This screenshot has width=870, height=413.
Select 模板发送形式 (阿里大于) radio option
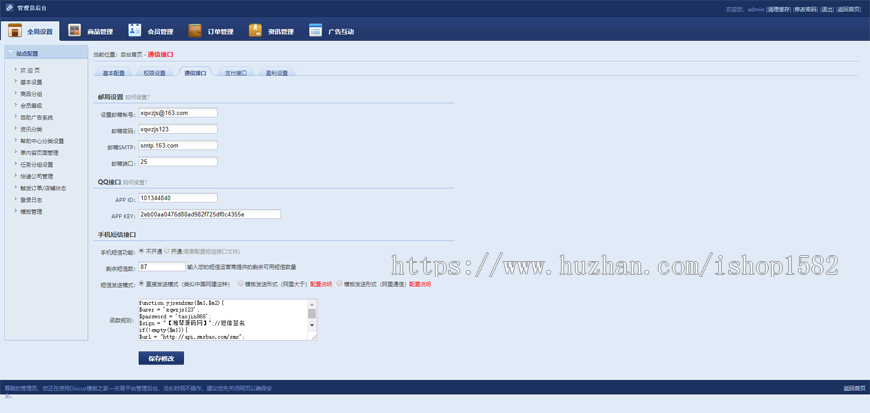[x=241, y=283]
